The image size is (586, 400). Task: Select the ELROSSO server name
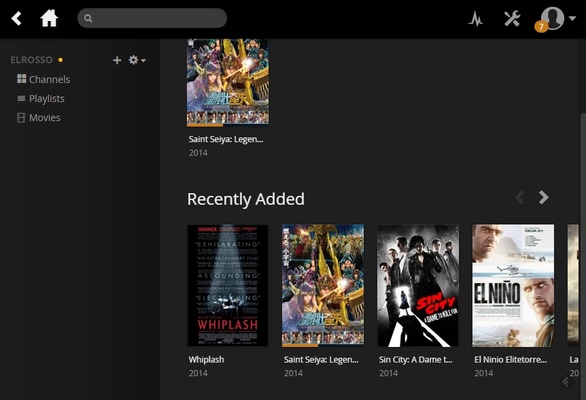tap(31, 60)
